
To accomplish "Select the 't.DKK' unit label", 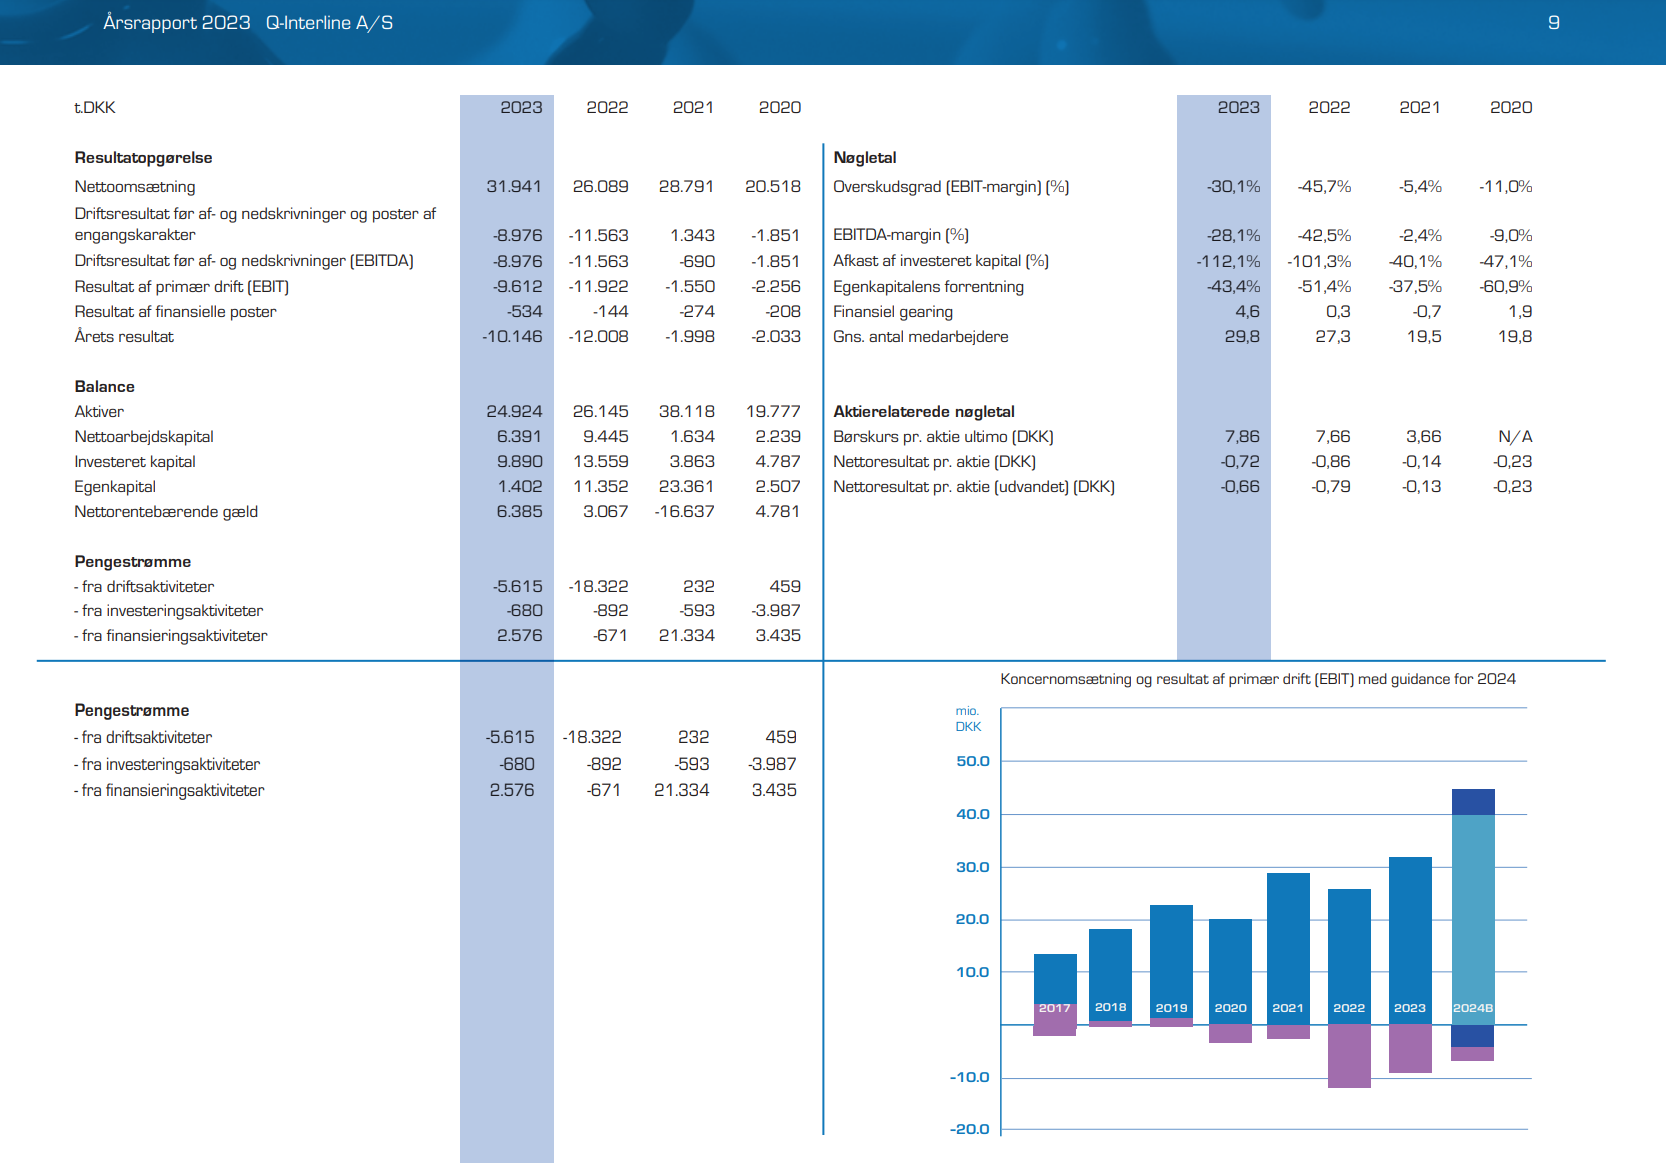I will point(95,107).
